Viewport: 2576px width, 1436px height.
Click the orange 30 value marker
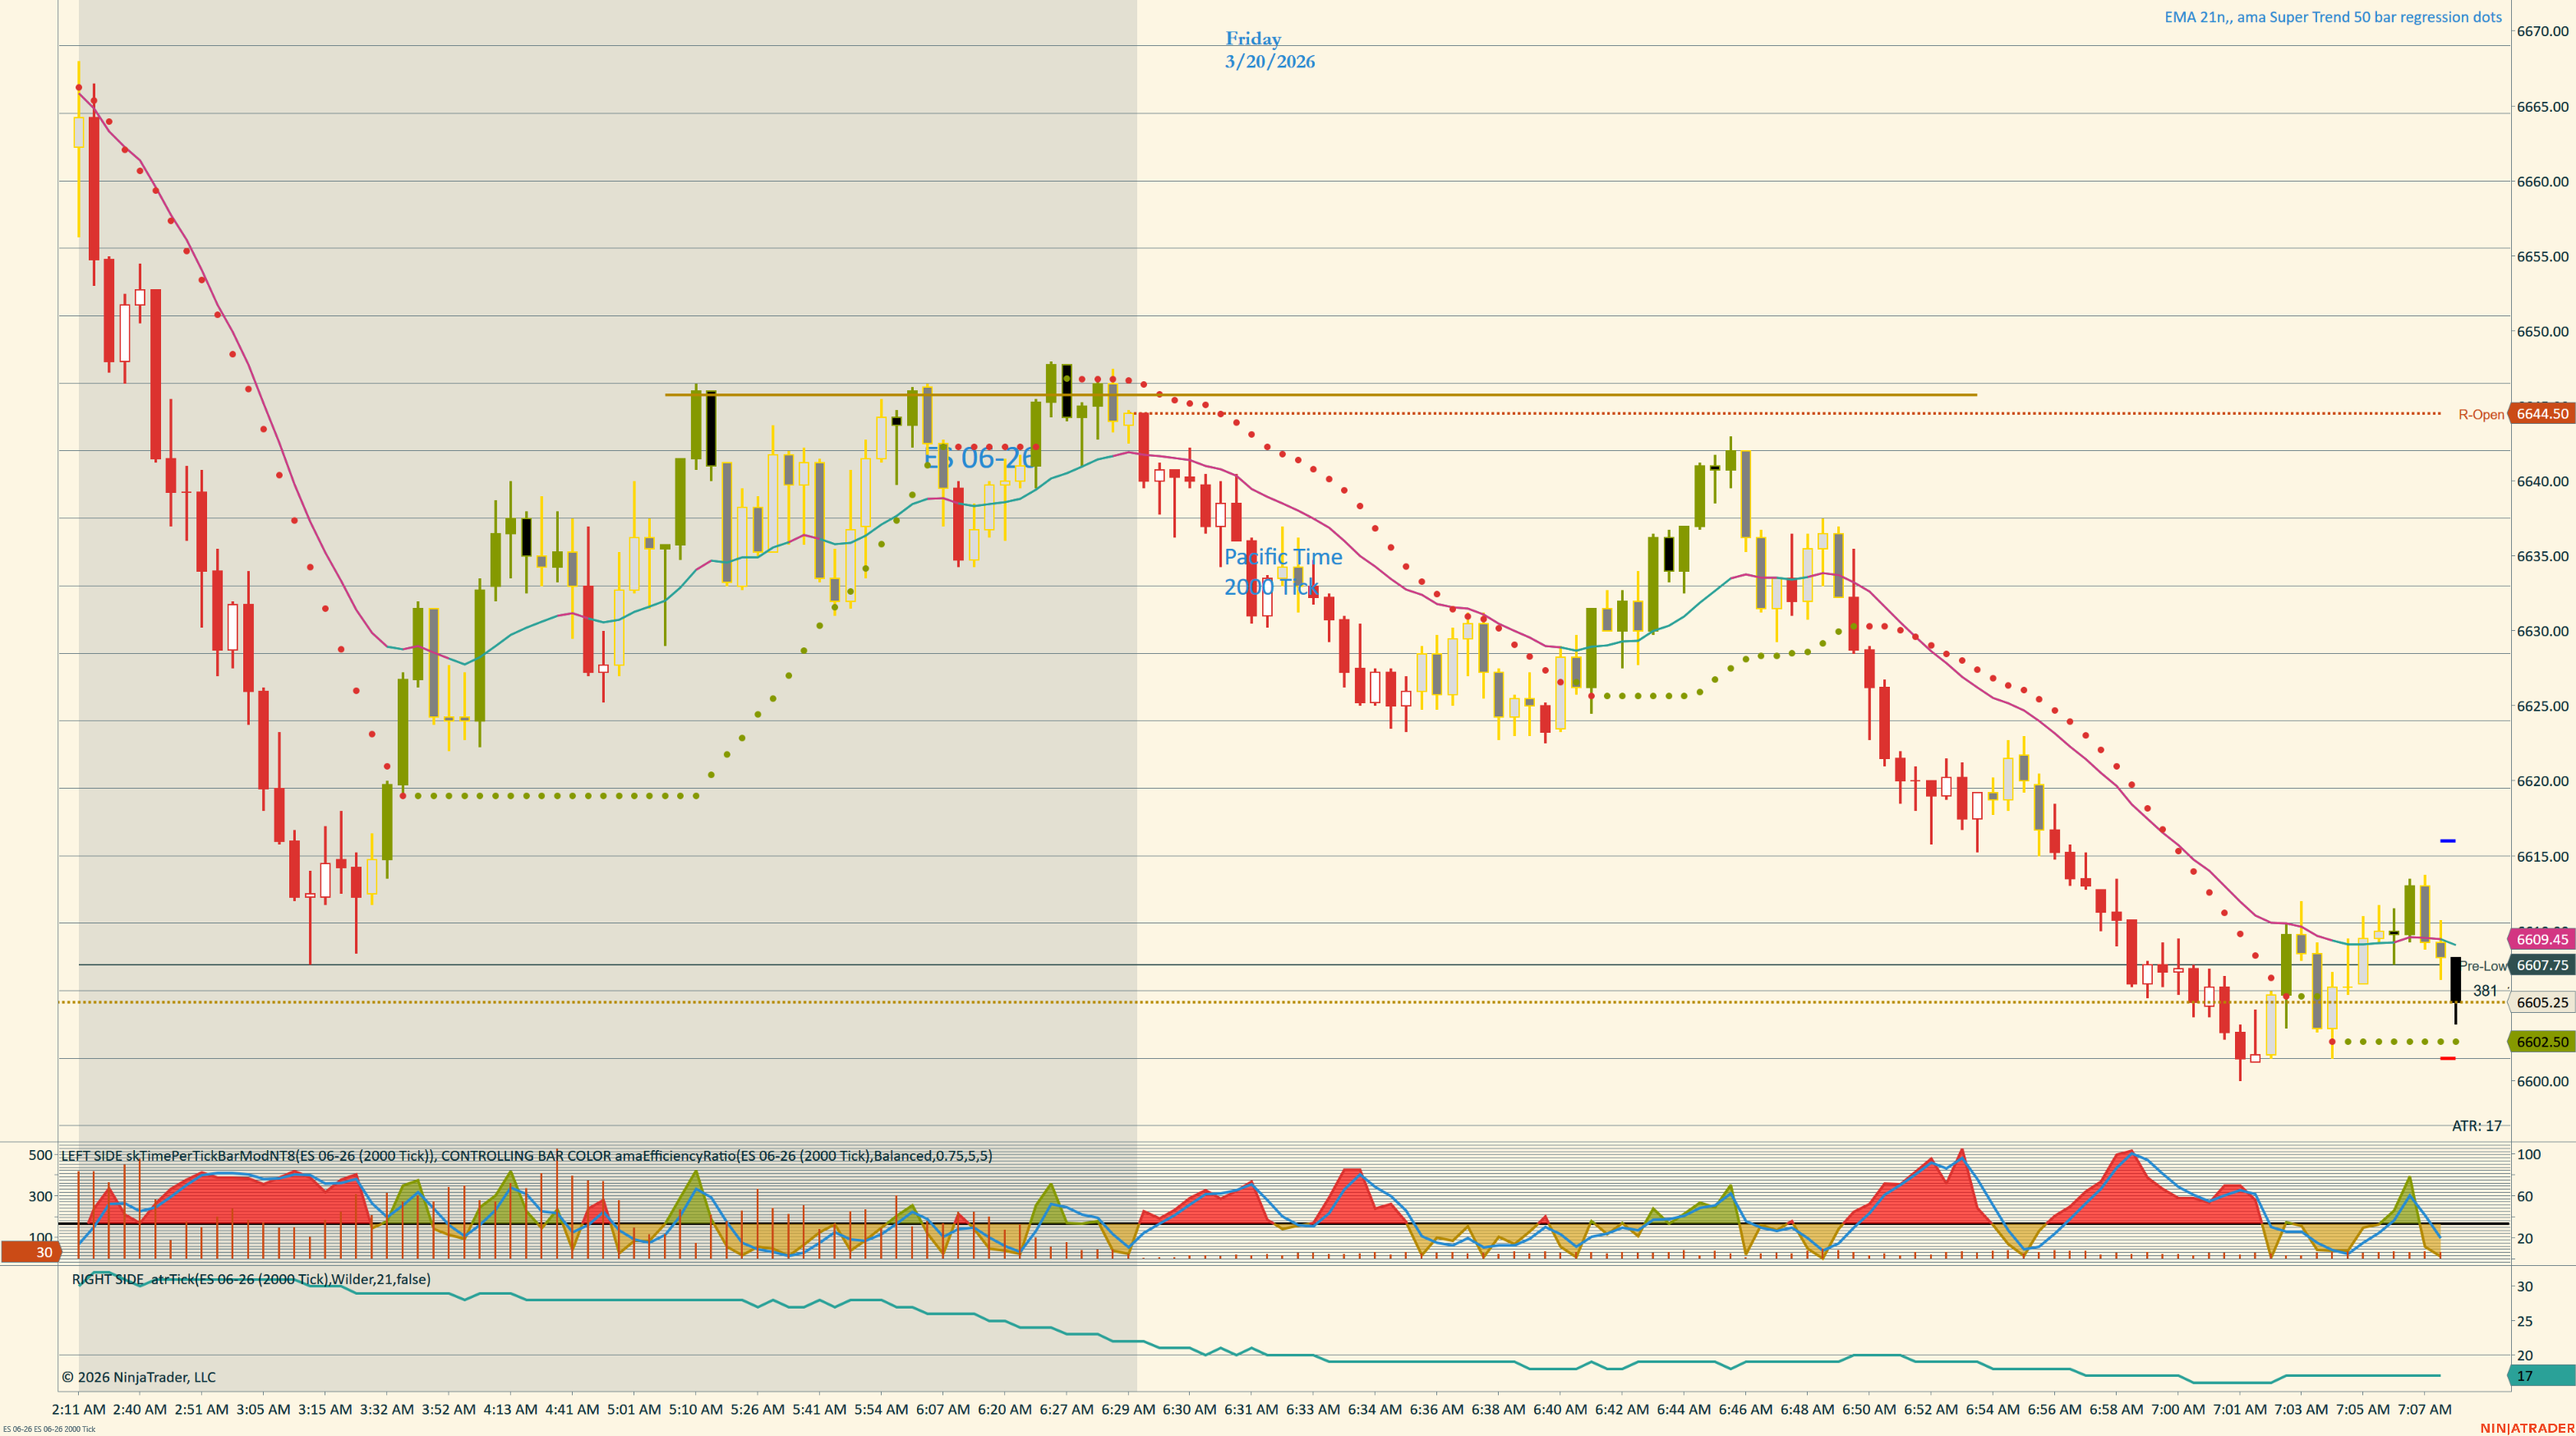tap(30, 1252)
